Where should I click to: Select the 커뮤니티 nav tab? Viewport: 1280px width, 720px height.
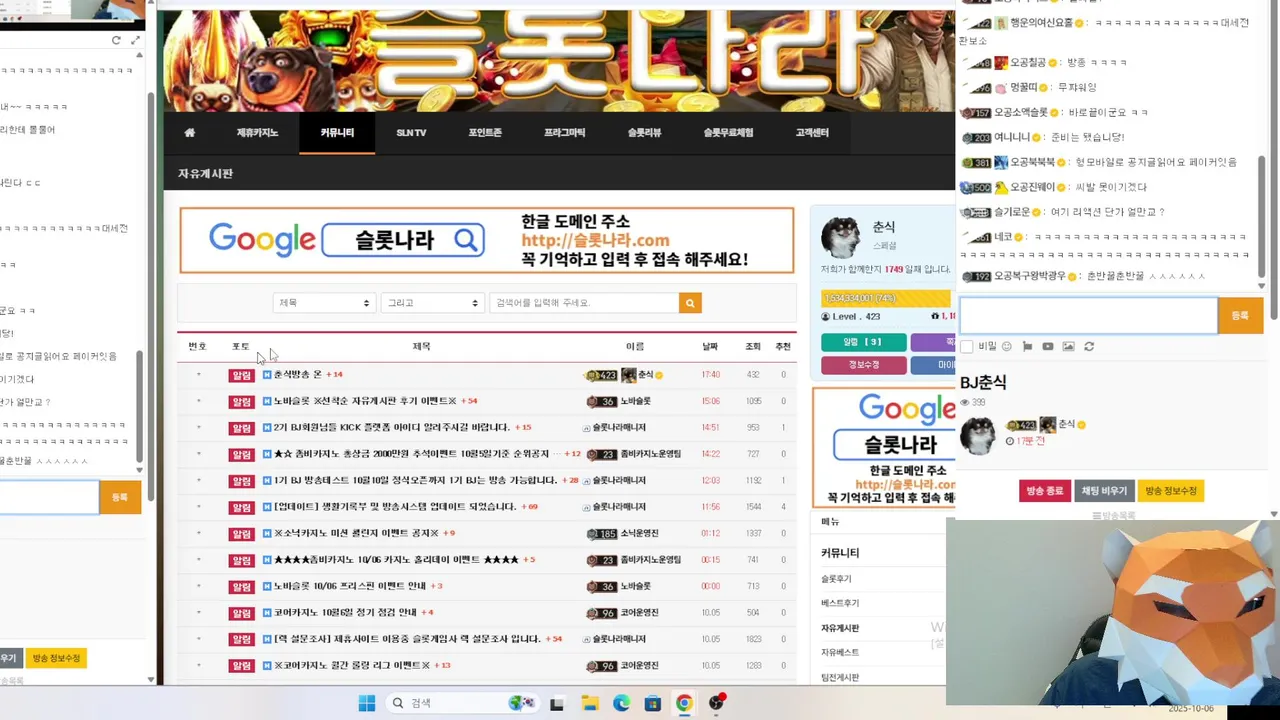coord(337,133)
